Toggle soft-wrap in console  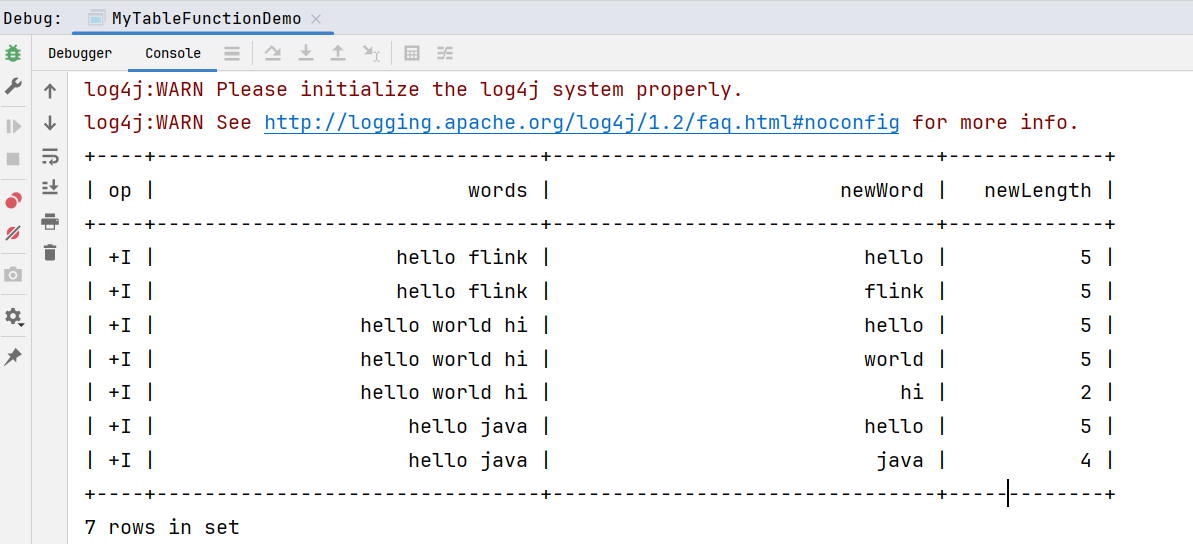[50, 156]
